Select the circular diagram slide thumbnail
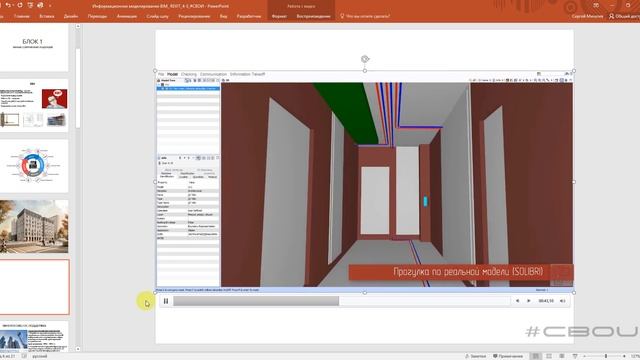Viewport: 640px width, 360px height. tap(33, 166)
